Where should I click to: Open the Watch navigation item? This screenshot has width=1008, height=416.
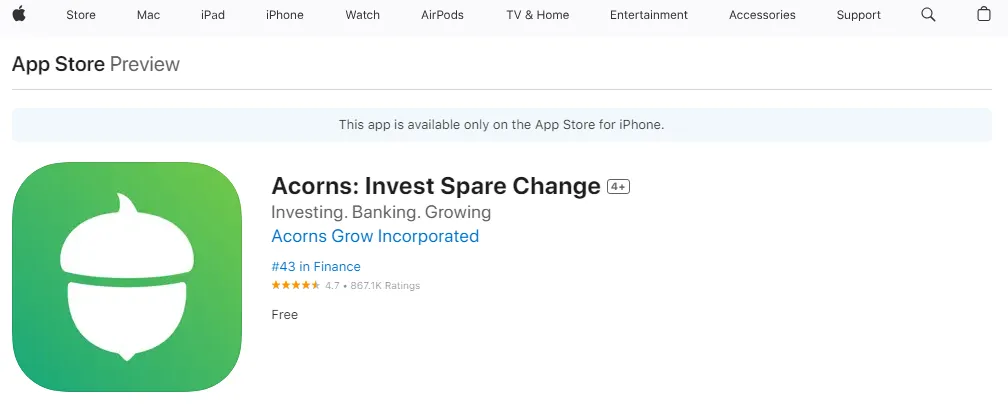click(x=363, y=15)
